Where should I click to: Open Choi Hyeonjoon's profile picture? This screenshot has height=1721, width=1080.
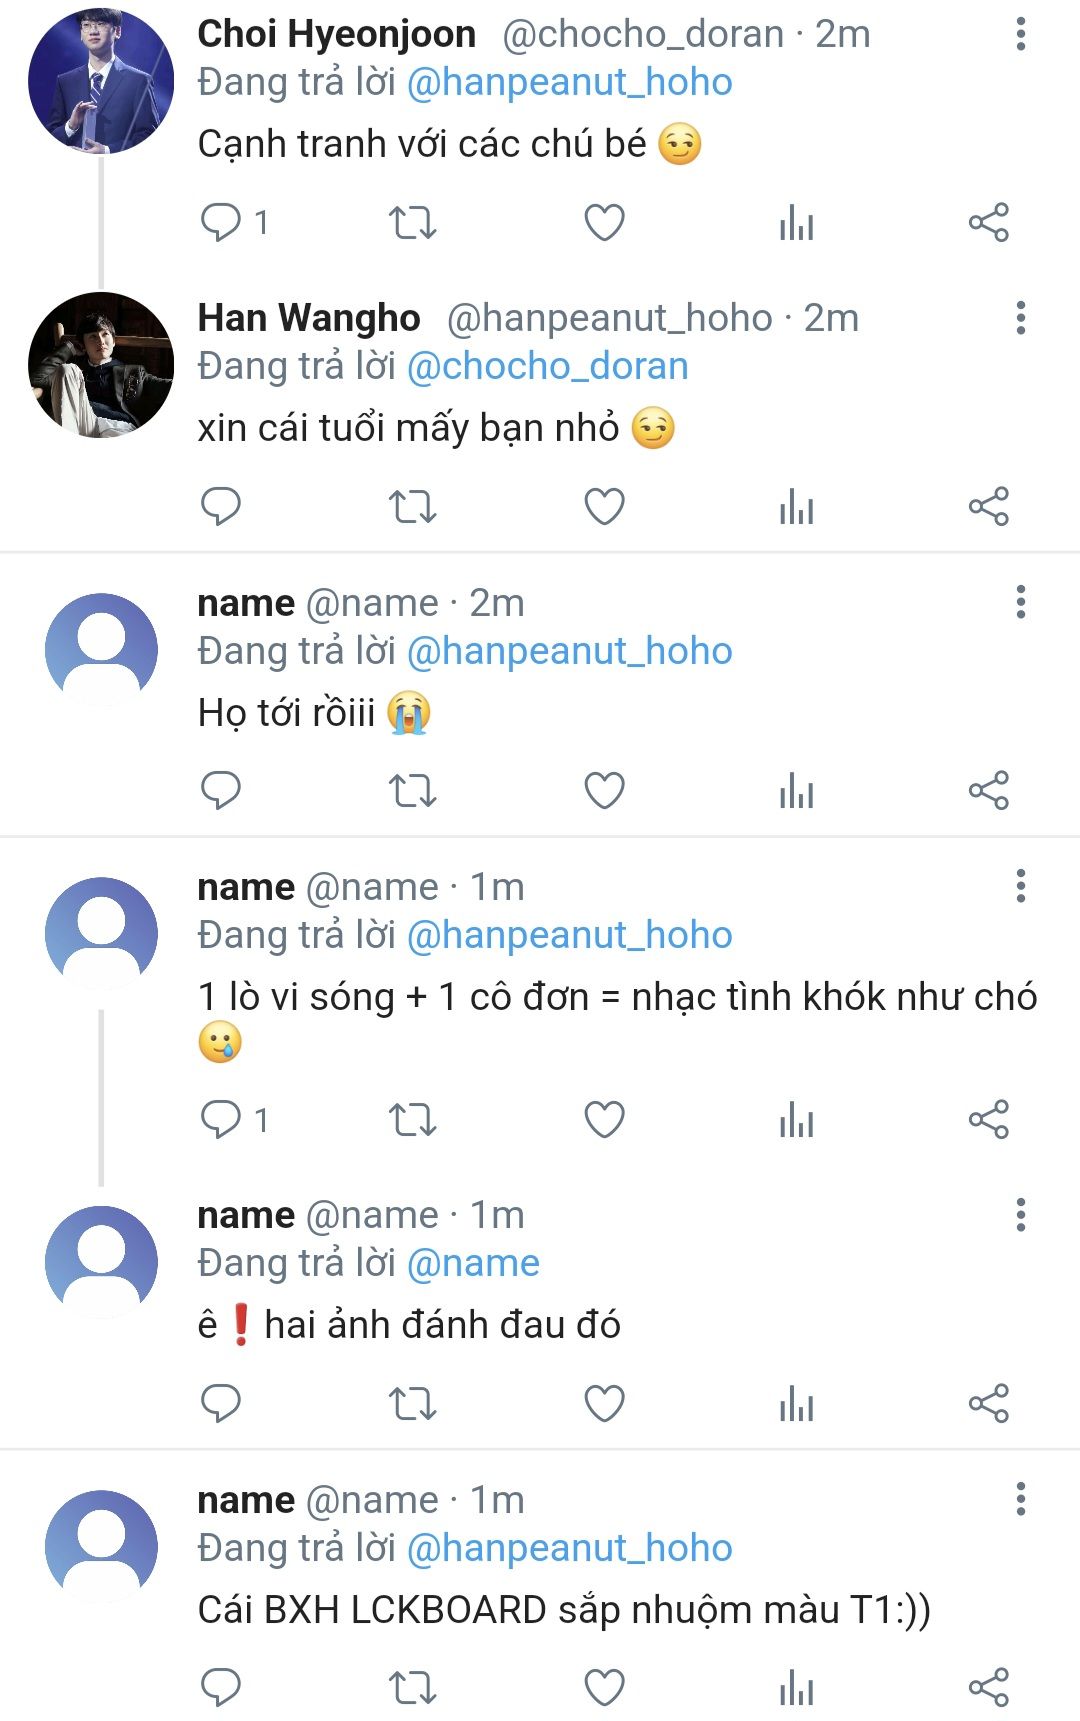pyautogui.click(x=101, y=81)
